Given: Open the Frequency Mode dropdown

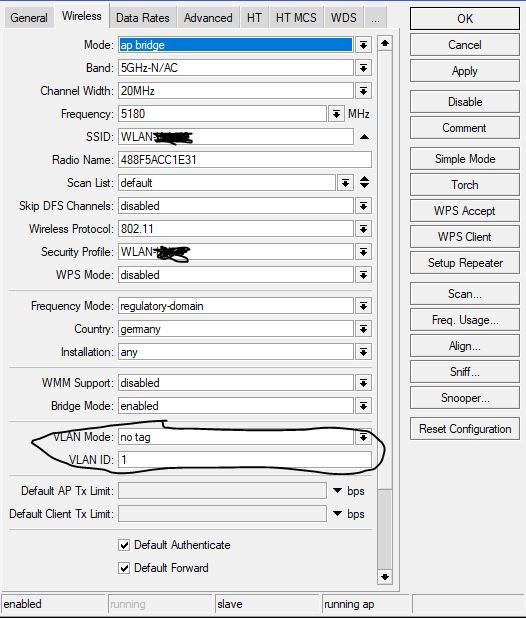Looking at the screenshot, I should (363, 306).
